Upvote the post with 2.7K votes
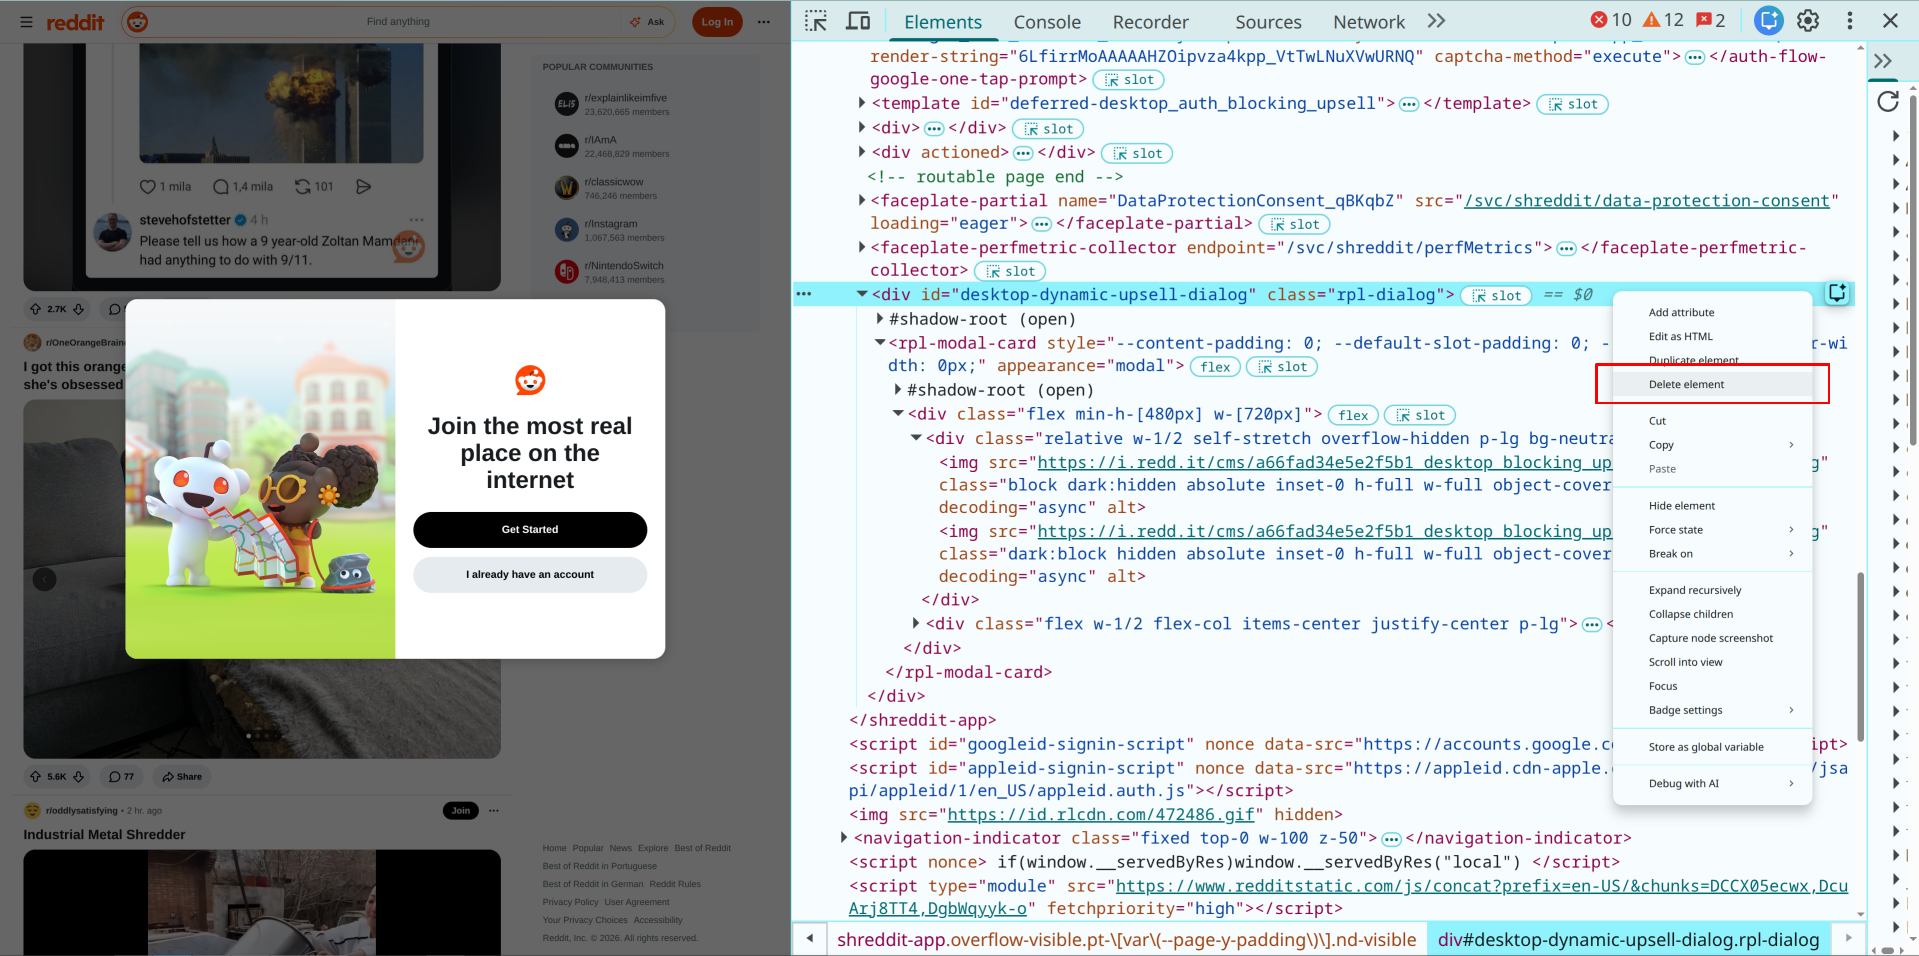 [36, 310]
